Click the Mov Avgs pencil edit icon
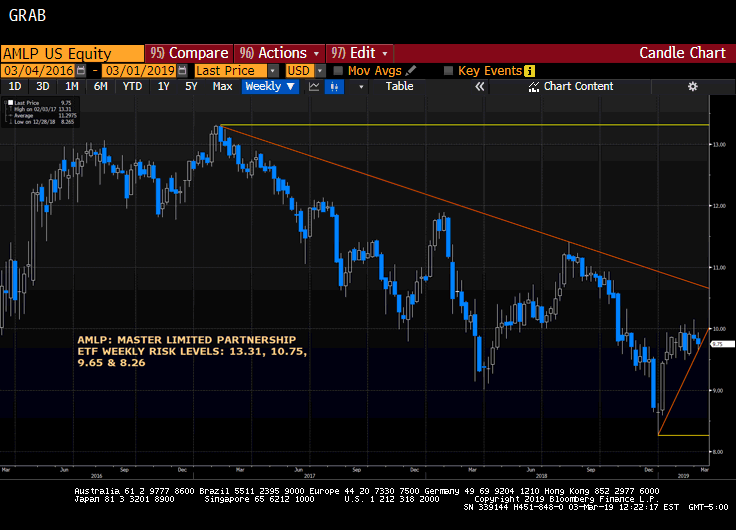The image size is (736, 530). tap(411, 70)
